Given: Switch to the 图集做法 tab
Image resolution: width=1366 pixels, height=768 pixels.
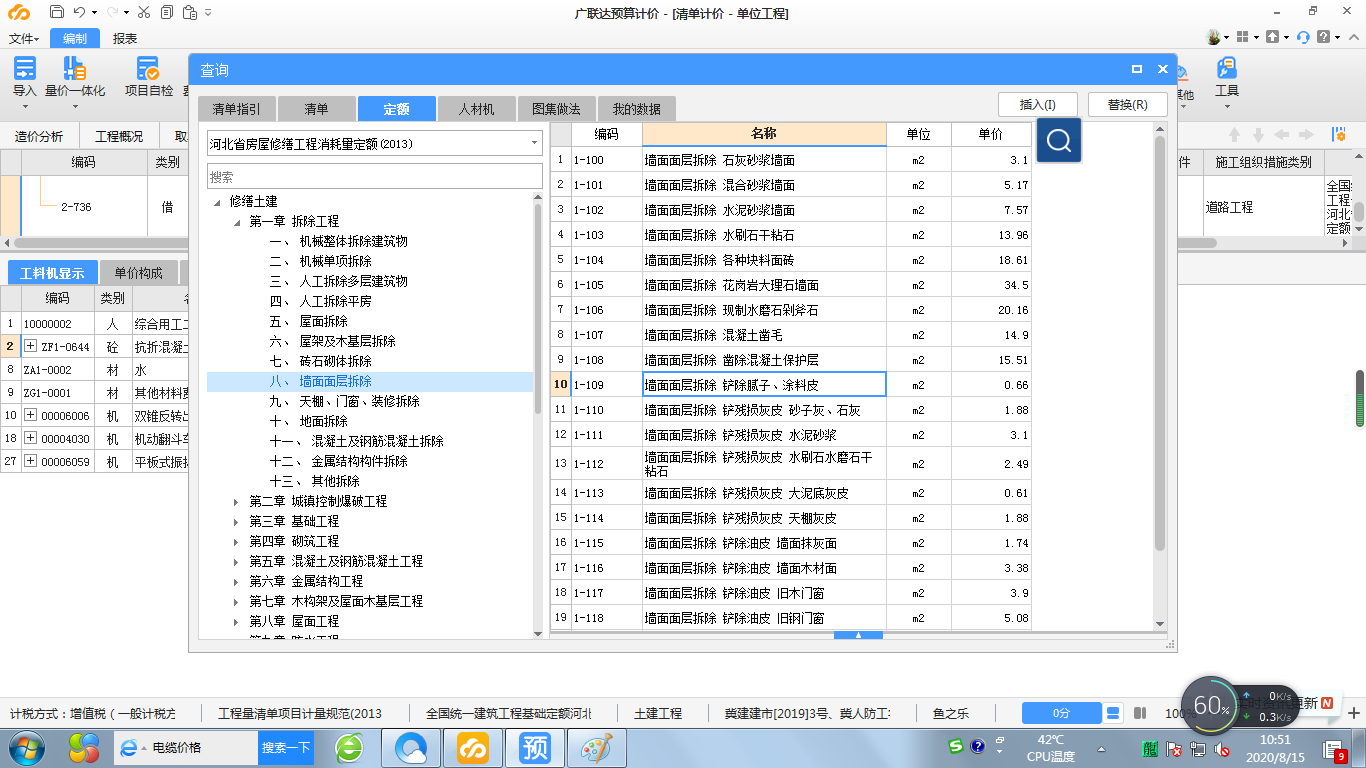Looking at the screenshot, I should [556, 108].
